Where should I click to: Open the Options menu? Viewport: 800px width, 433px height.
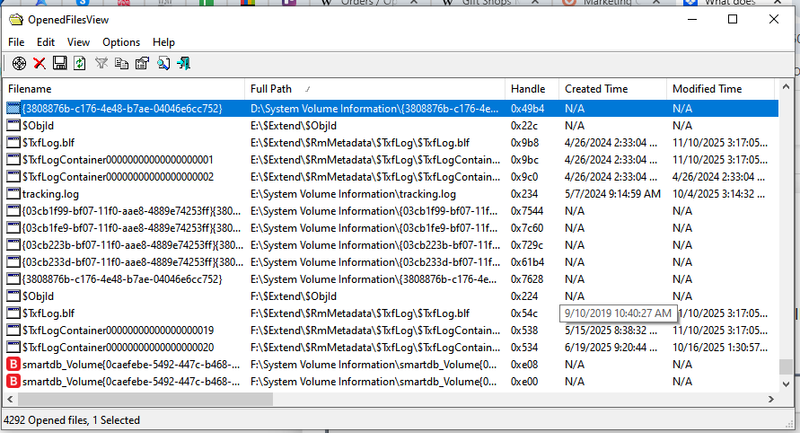[121, 43]
